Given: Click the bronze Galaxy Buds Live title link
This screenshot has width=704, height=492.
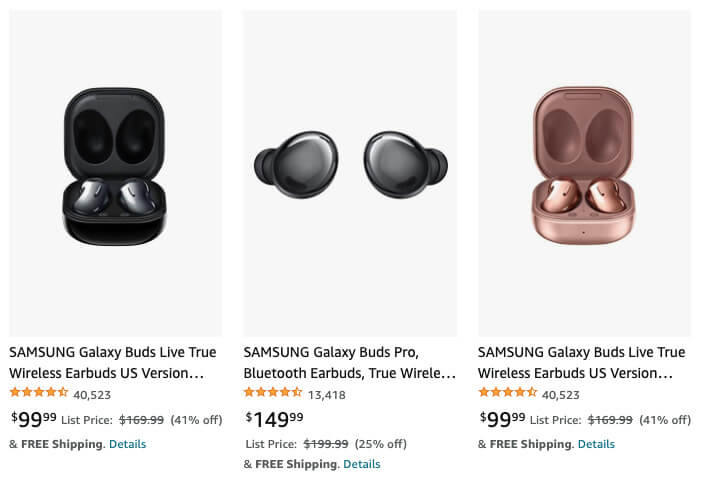Looking at the screenshot, I should (581, 362).
